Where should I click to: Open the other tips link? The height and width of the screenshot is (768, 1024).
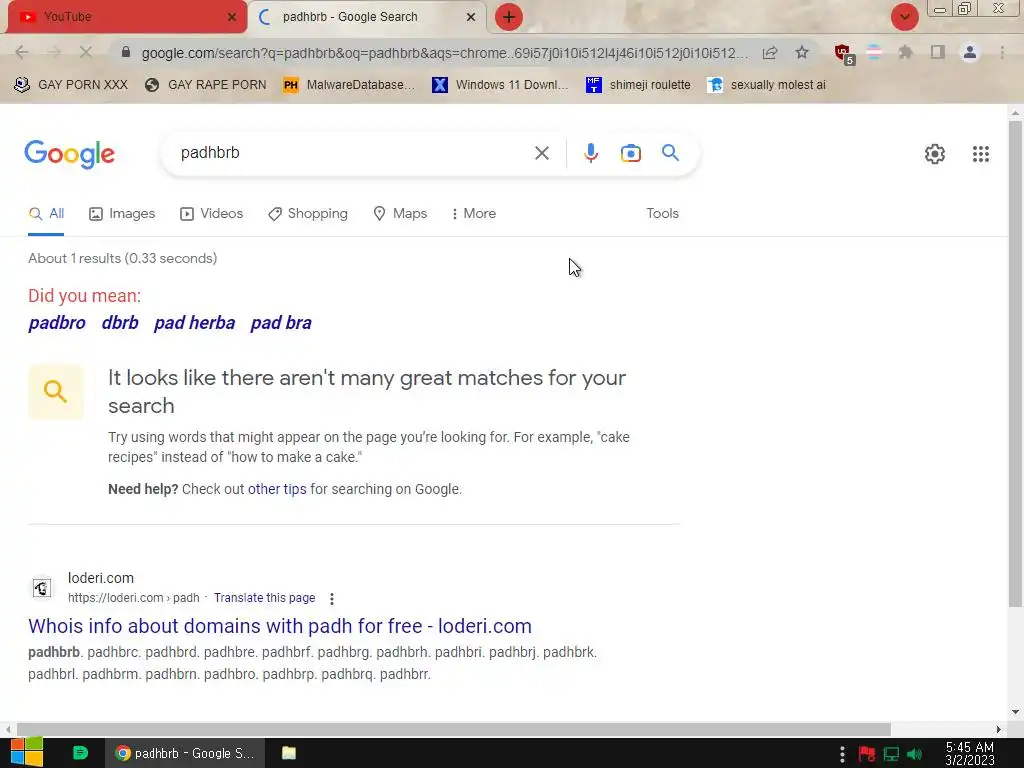(x=277, y=489)
